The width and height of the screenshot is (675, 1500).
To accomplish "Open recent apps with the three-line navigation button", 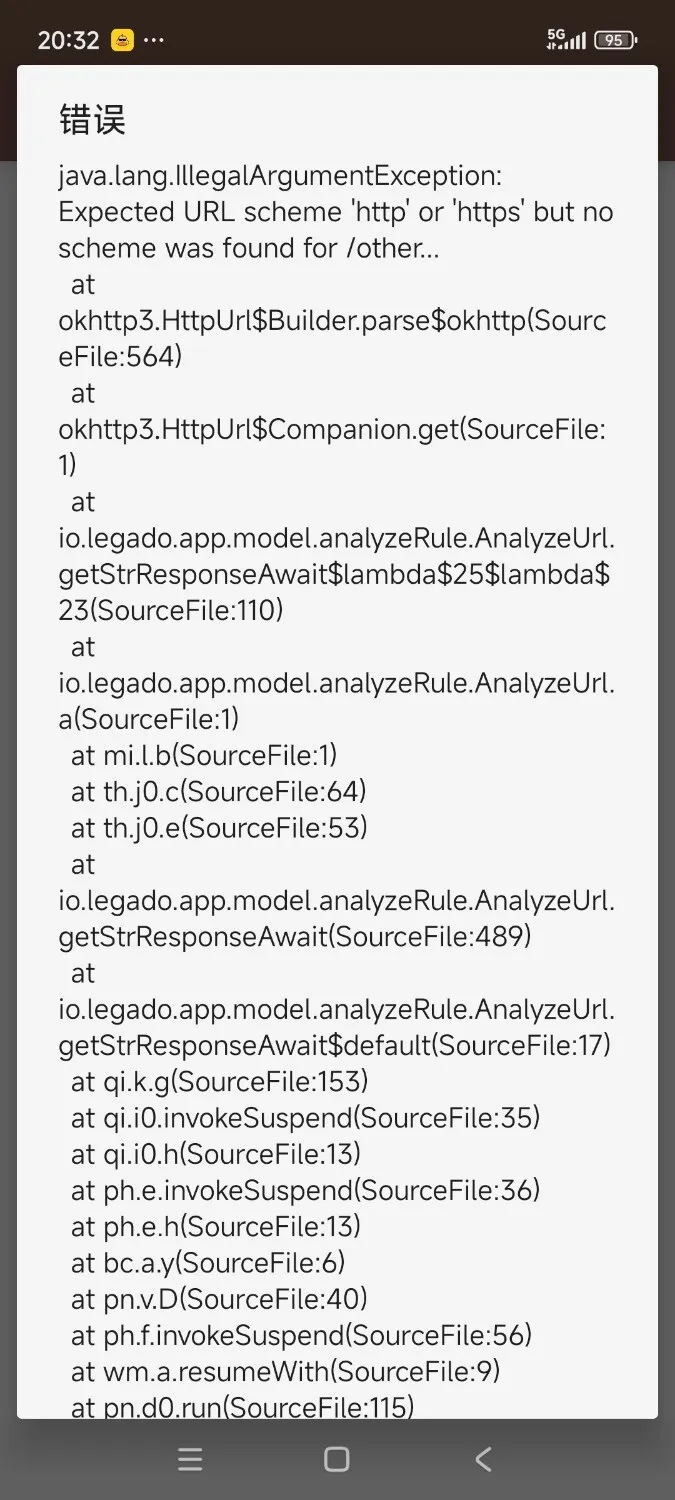I will [x=190, y=1460].
